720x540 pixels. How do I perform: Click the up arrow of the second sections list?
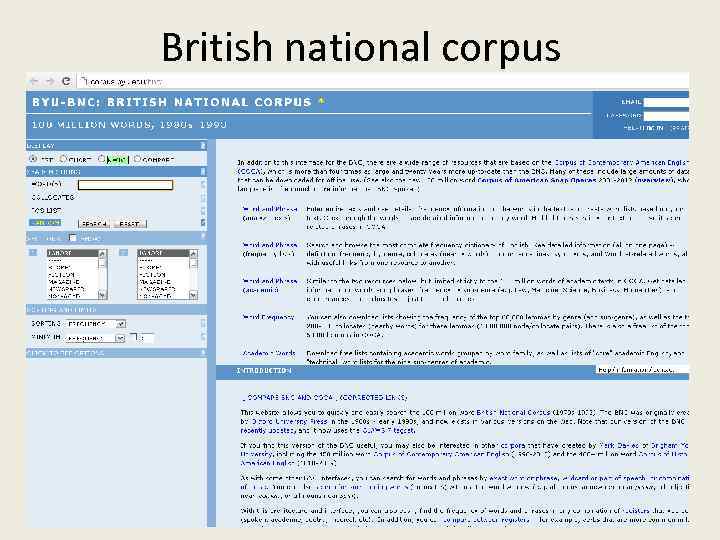193,253
